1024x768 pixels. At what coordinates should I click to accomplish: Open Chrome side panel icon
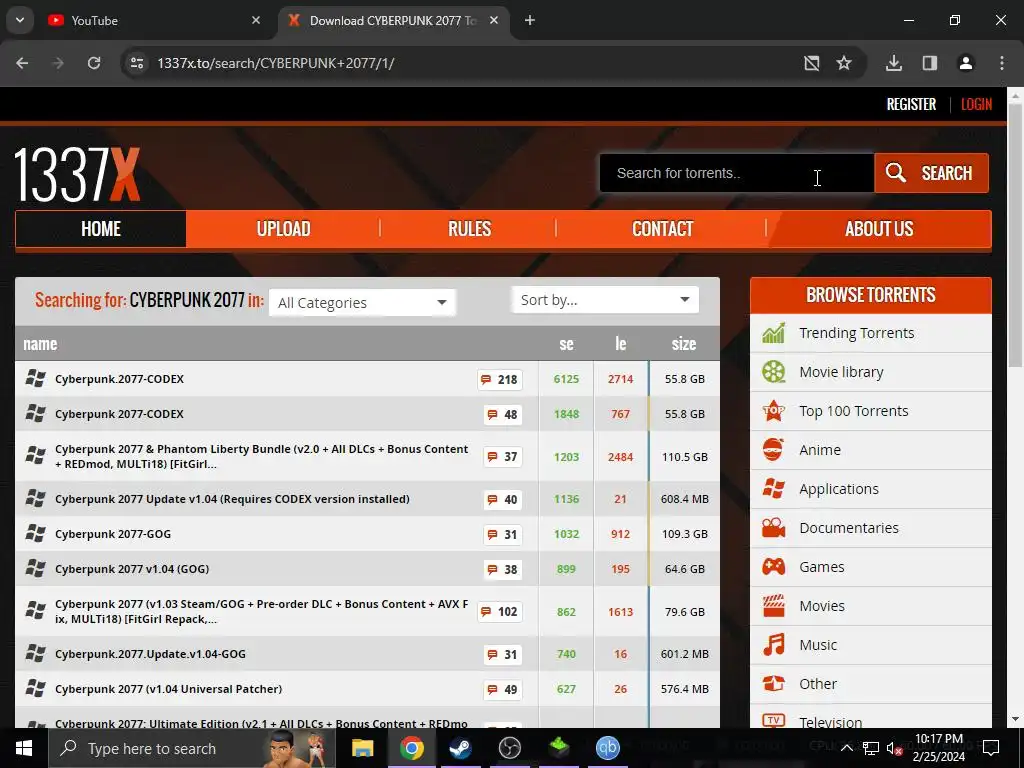pos(929,63)
